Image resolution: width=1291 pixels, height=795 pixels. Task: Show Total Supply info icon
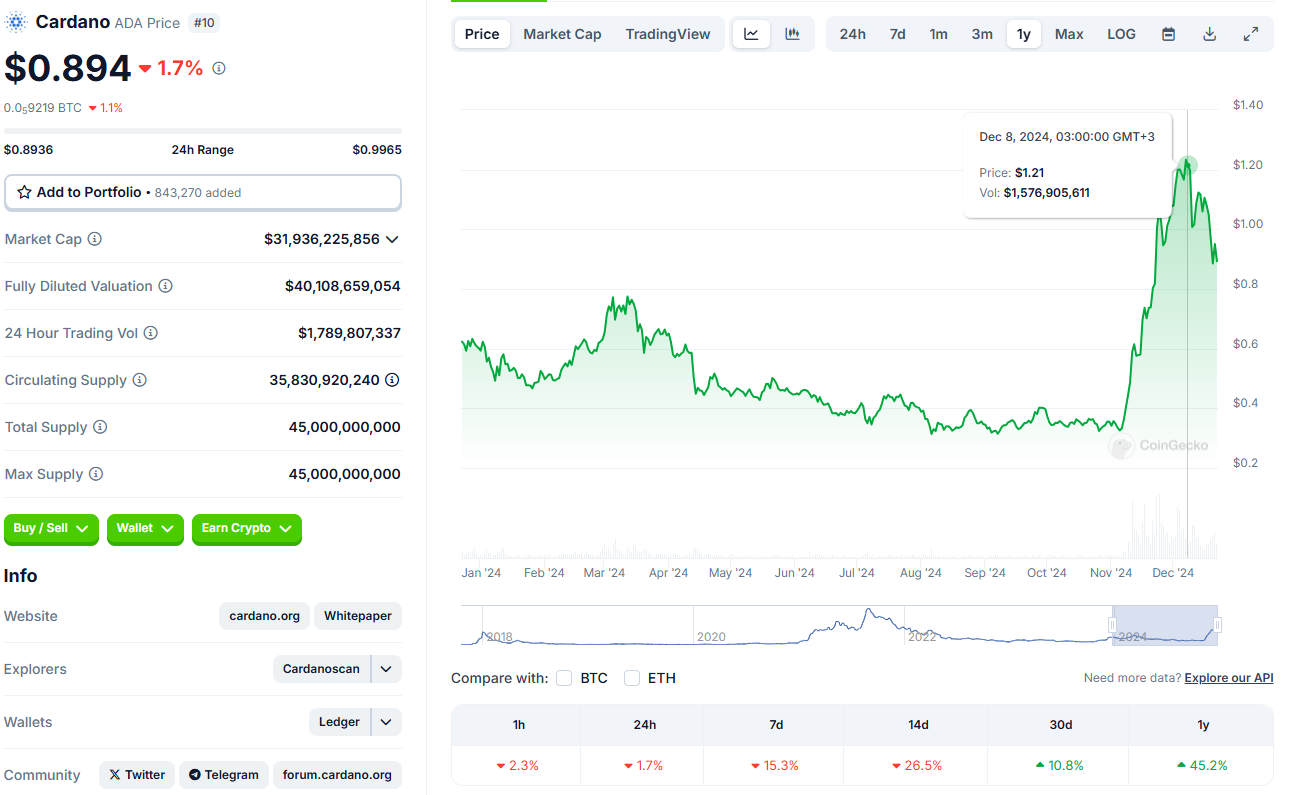coord(100,427)
